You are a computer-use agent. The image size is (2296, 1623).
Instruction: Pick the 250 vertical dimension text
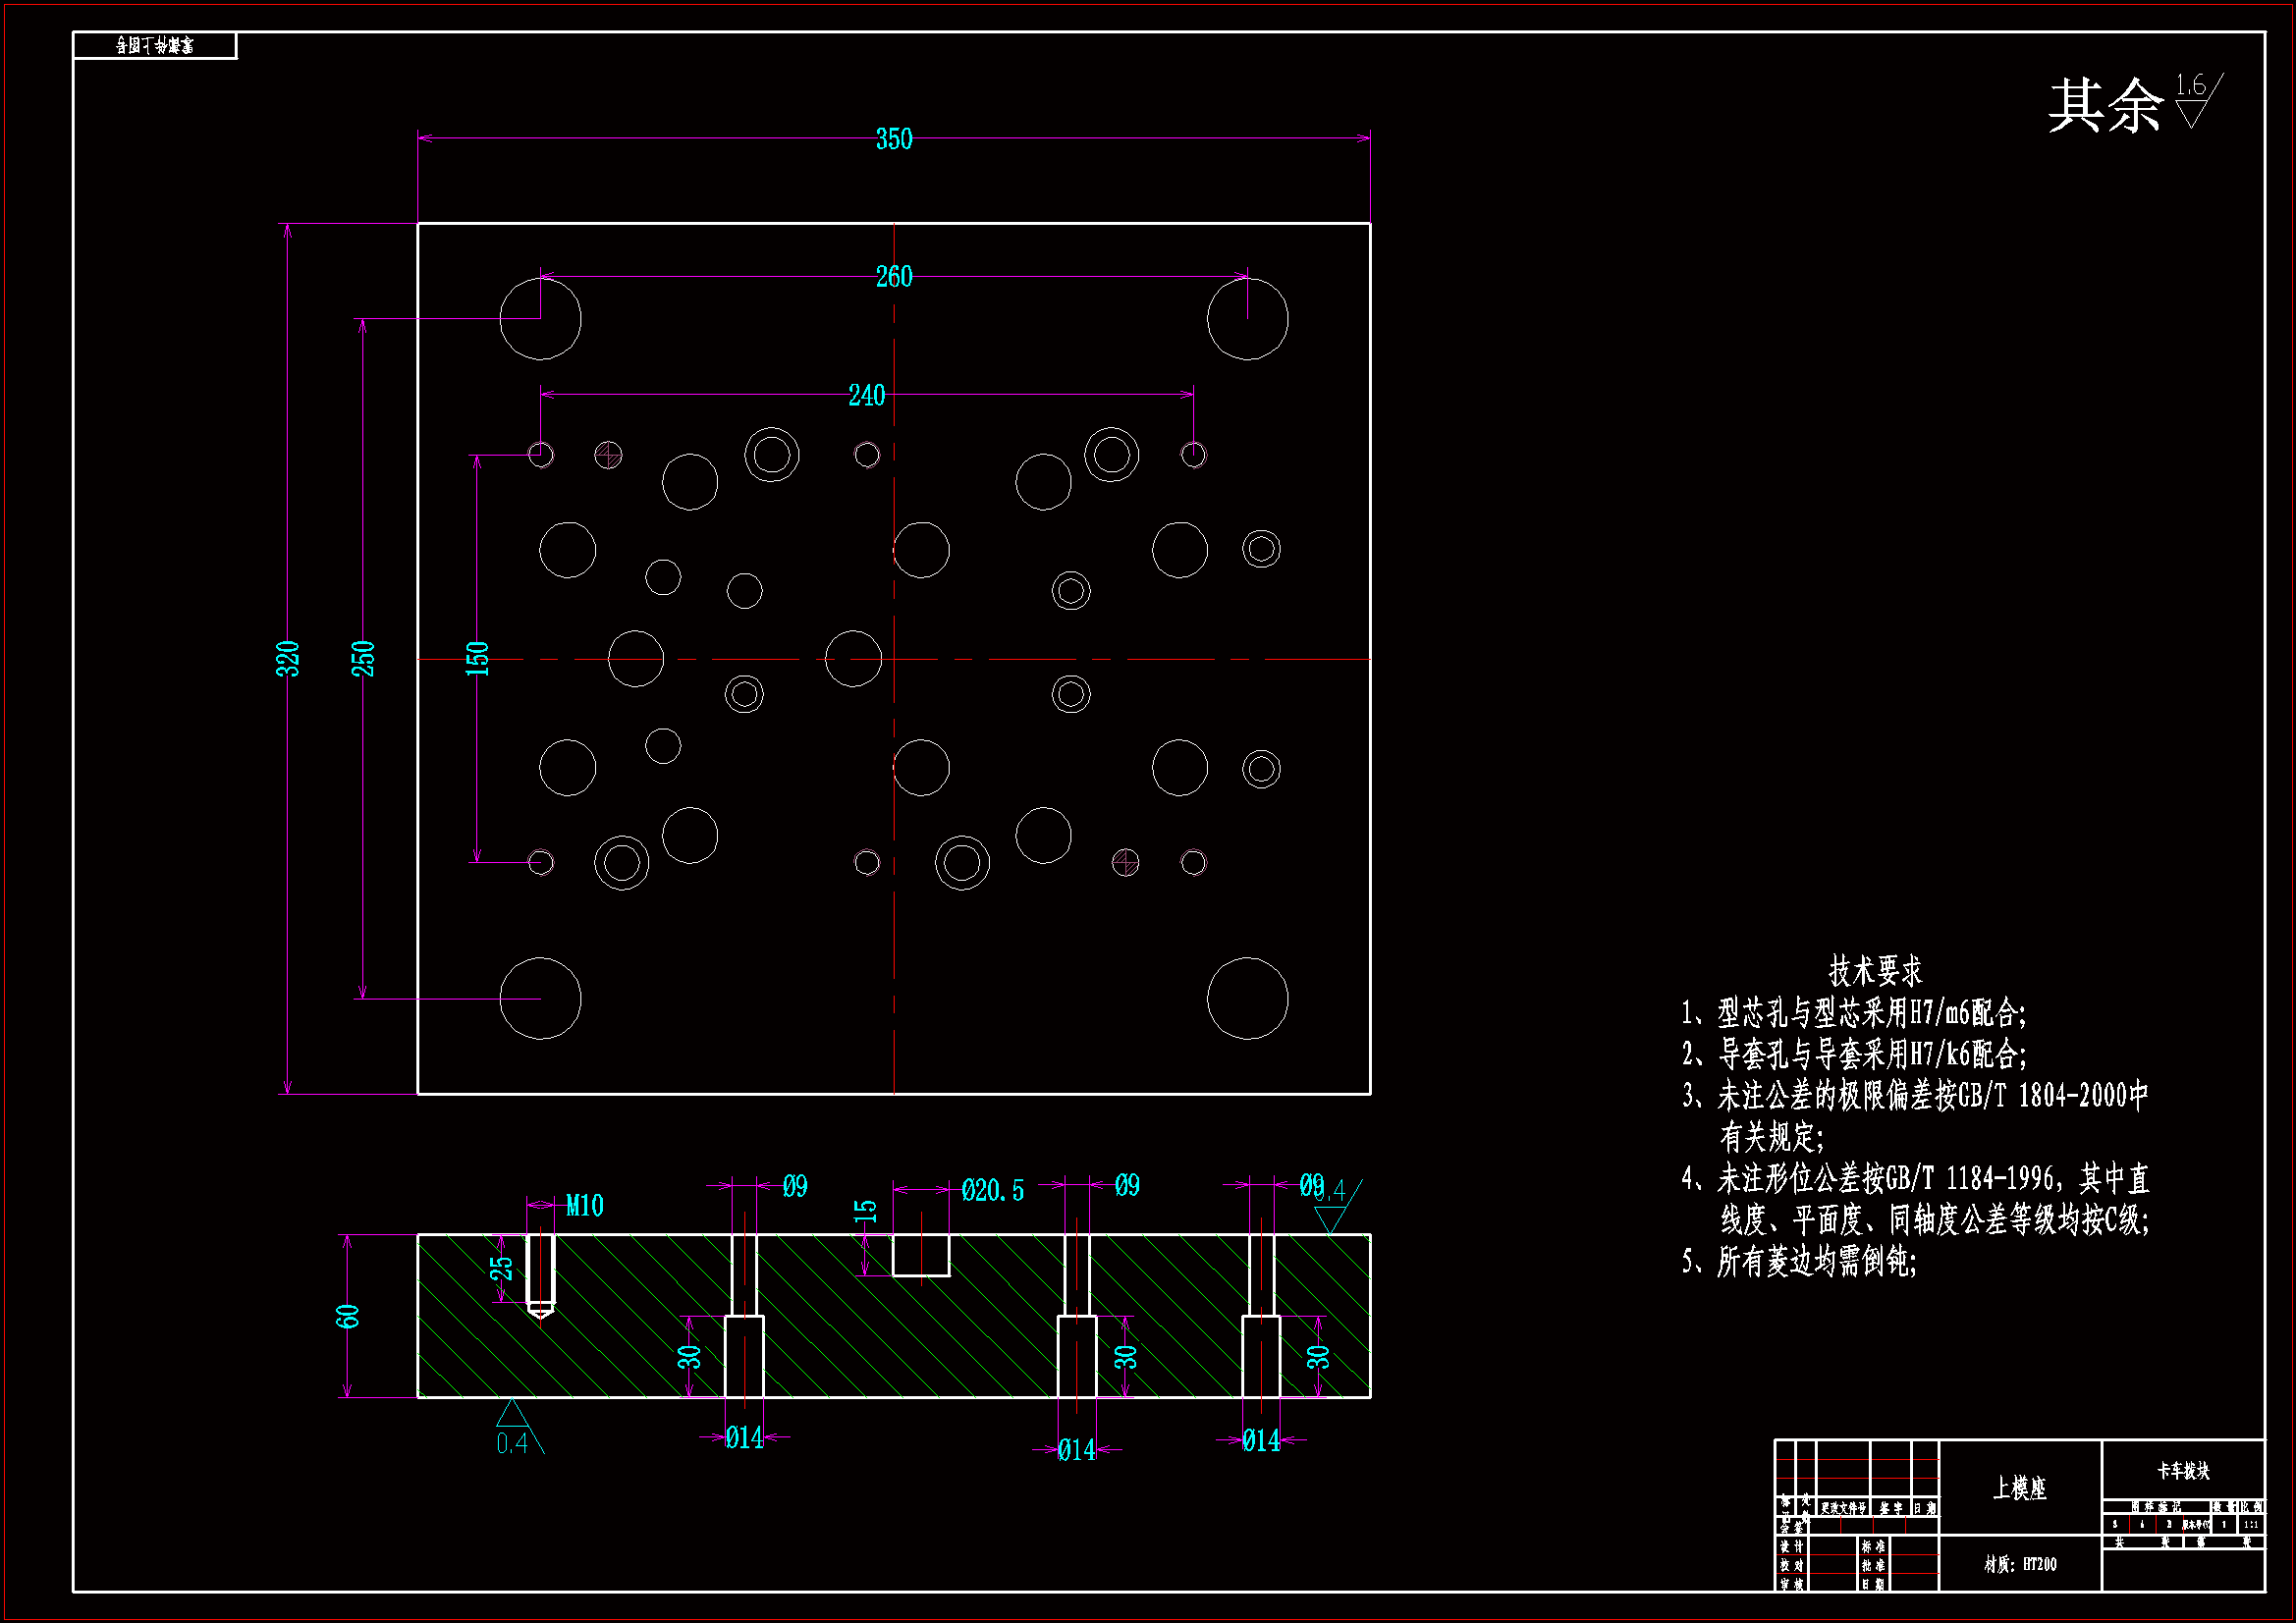363,659
